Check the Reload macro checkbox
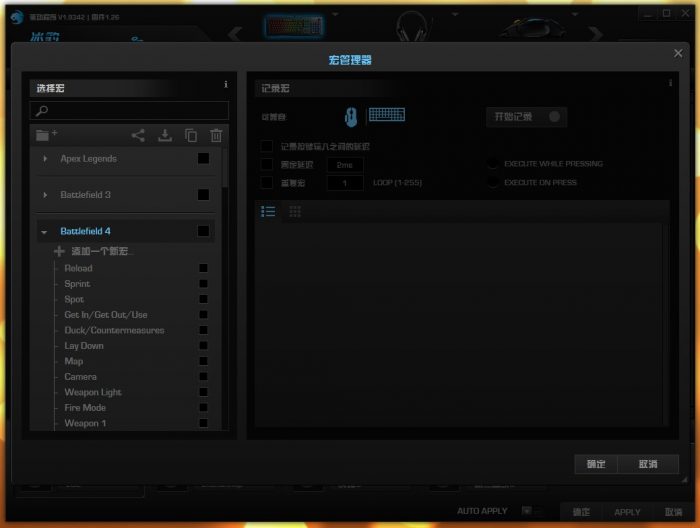700x528 pixels. pyautogui.click(x=204, y=268)
